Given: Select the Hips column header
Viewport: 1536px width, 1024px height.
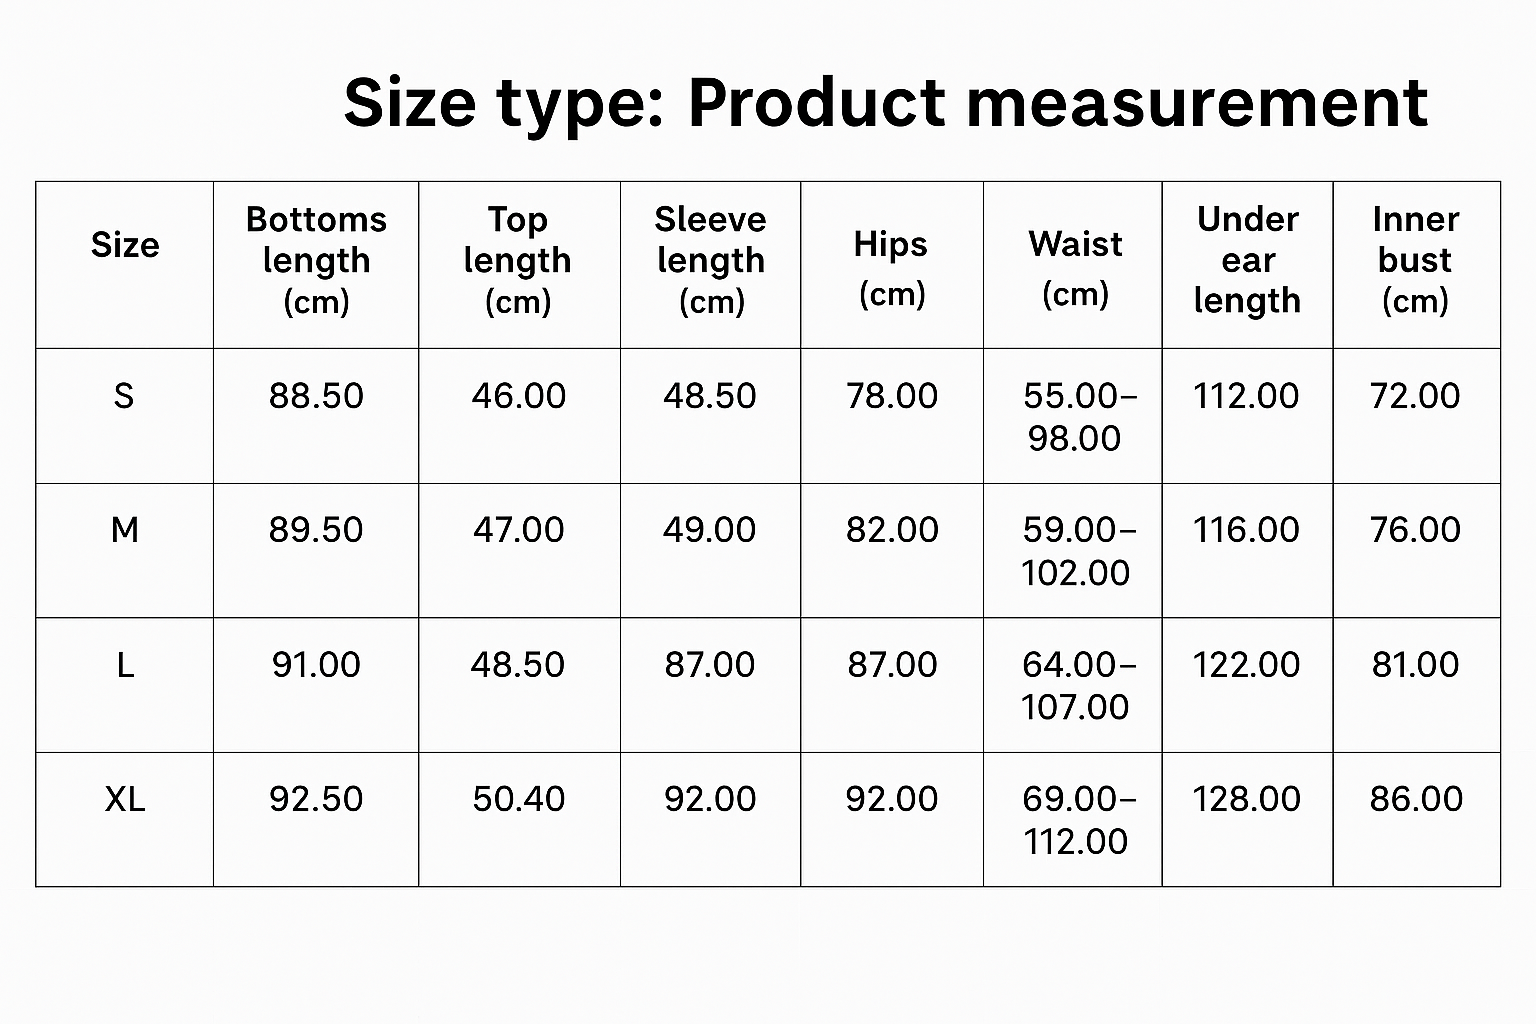Looking at the screenshot, I should point(891,267).
